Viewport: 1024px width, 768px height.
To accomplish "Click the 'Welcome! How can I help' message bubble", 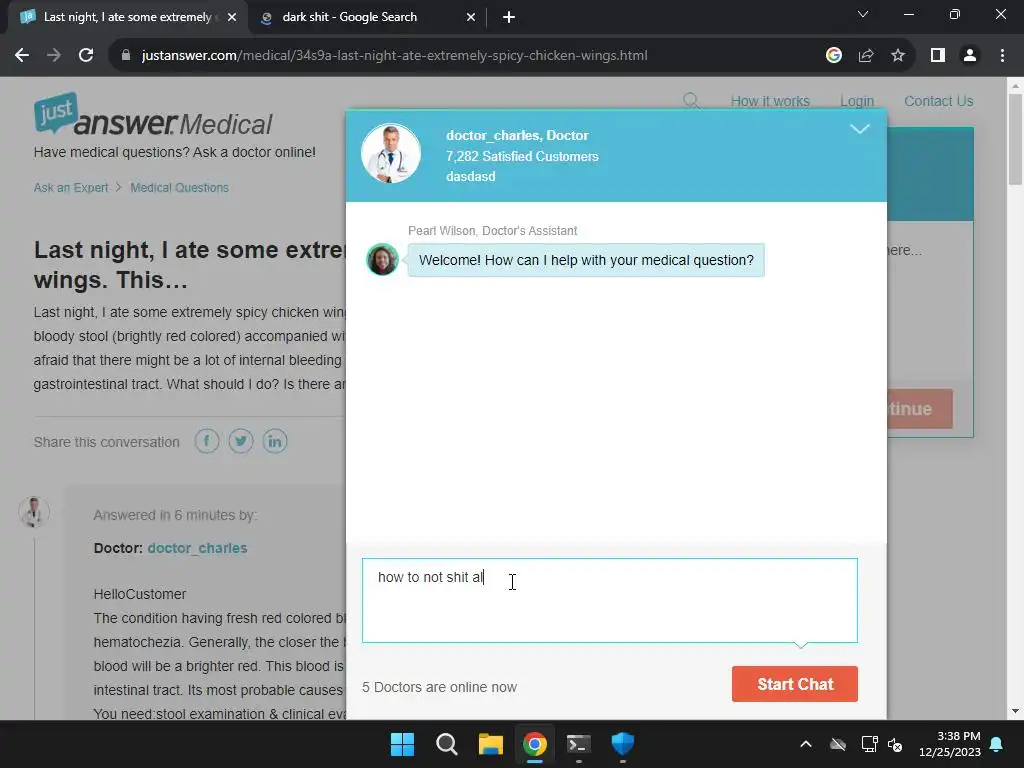I will (586, 260).
